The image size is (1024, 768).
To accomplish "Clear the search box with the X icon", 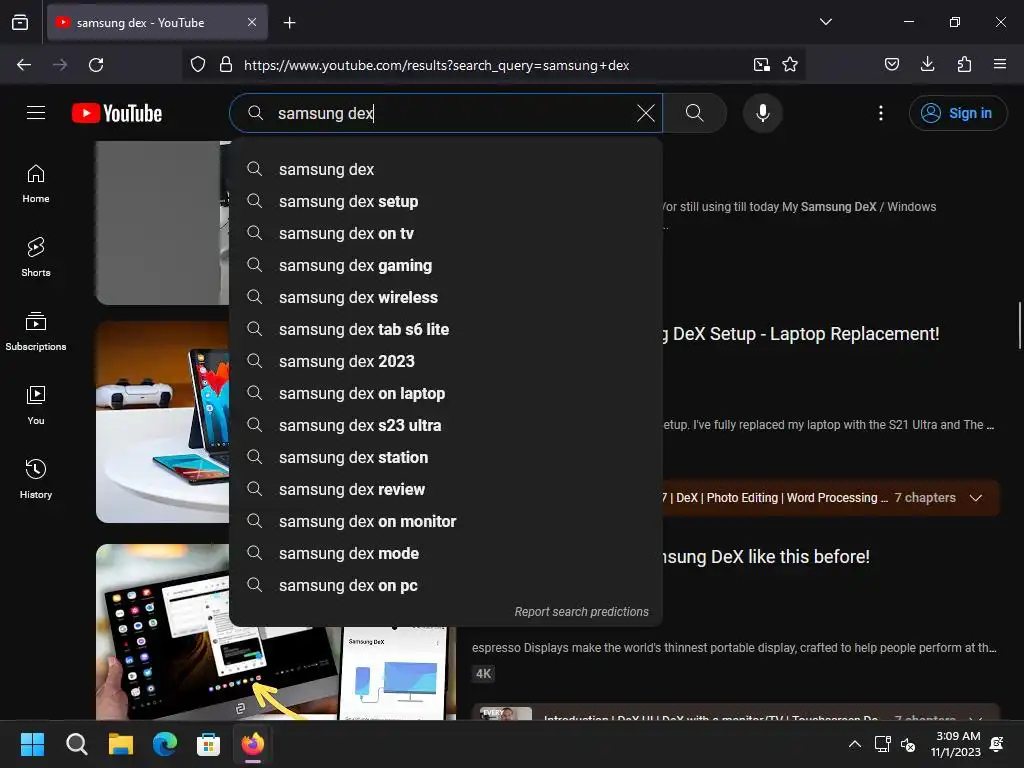I will 645,113.
